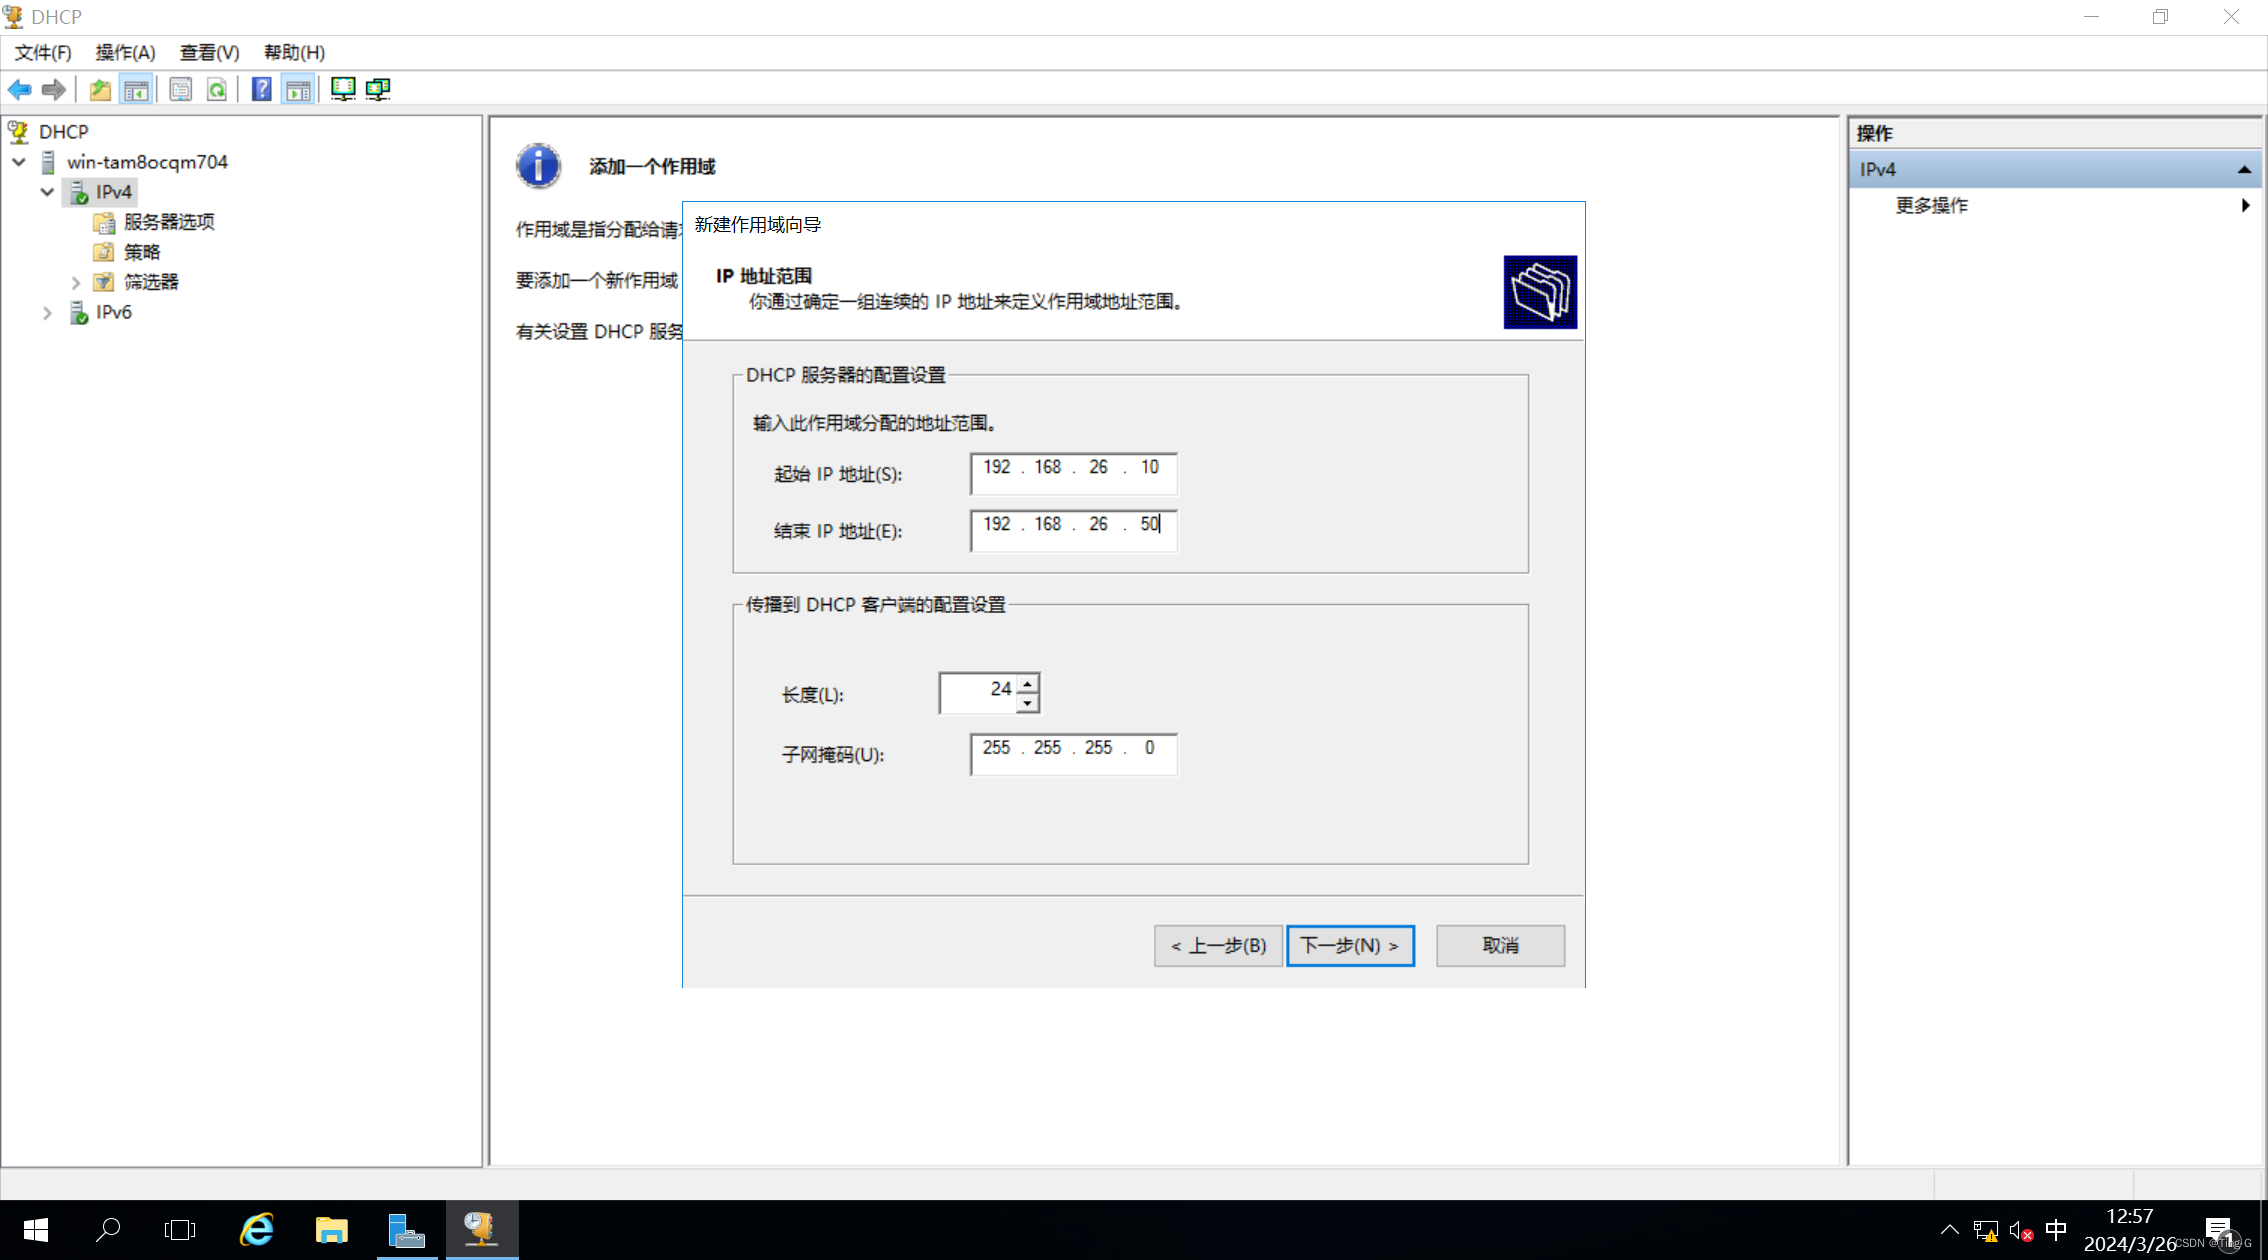2268x1260 pixels.
Task: Click the blue info icon by 添加一个作用域
Action: [x=538, y=166]
